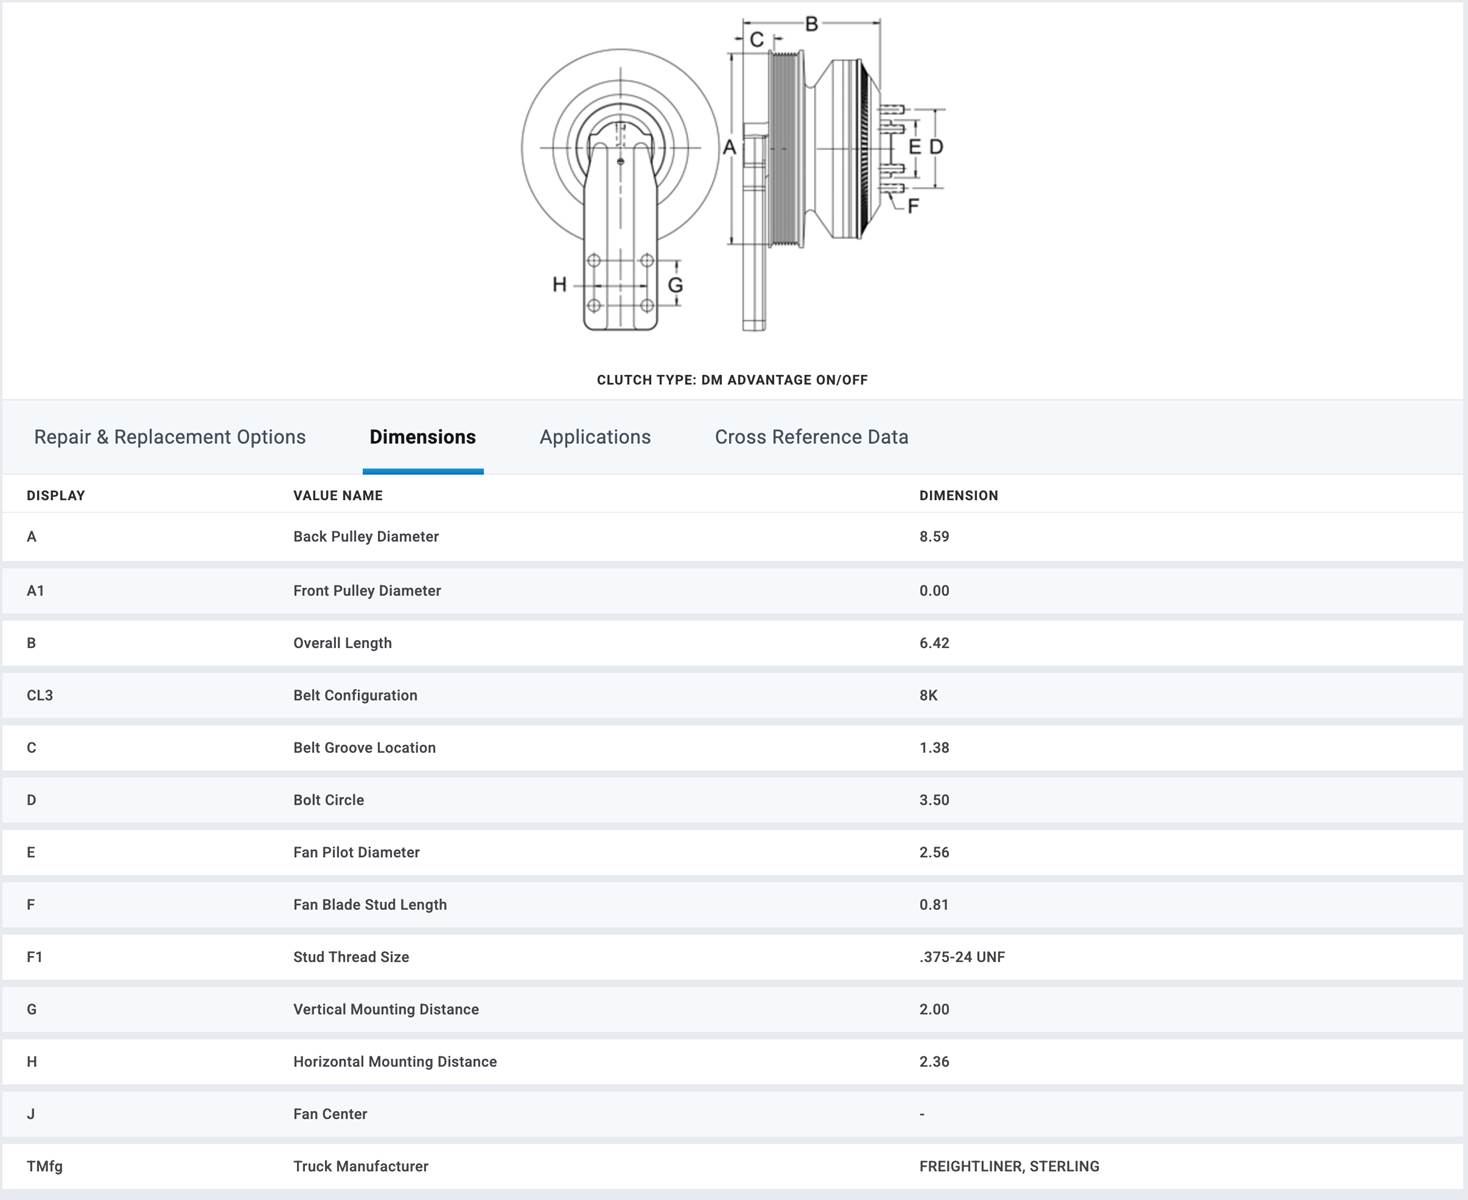Screen dimensions: 1468x1200
Task: Click the FREIGHTLINER, STERLING manufacturer value
Action: (1009, 1166)
